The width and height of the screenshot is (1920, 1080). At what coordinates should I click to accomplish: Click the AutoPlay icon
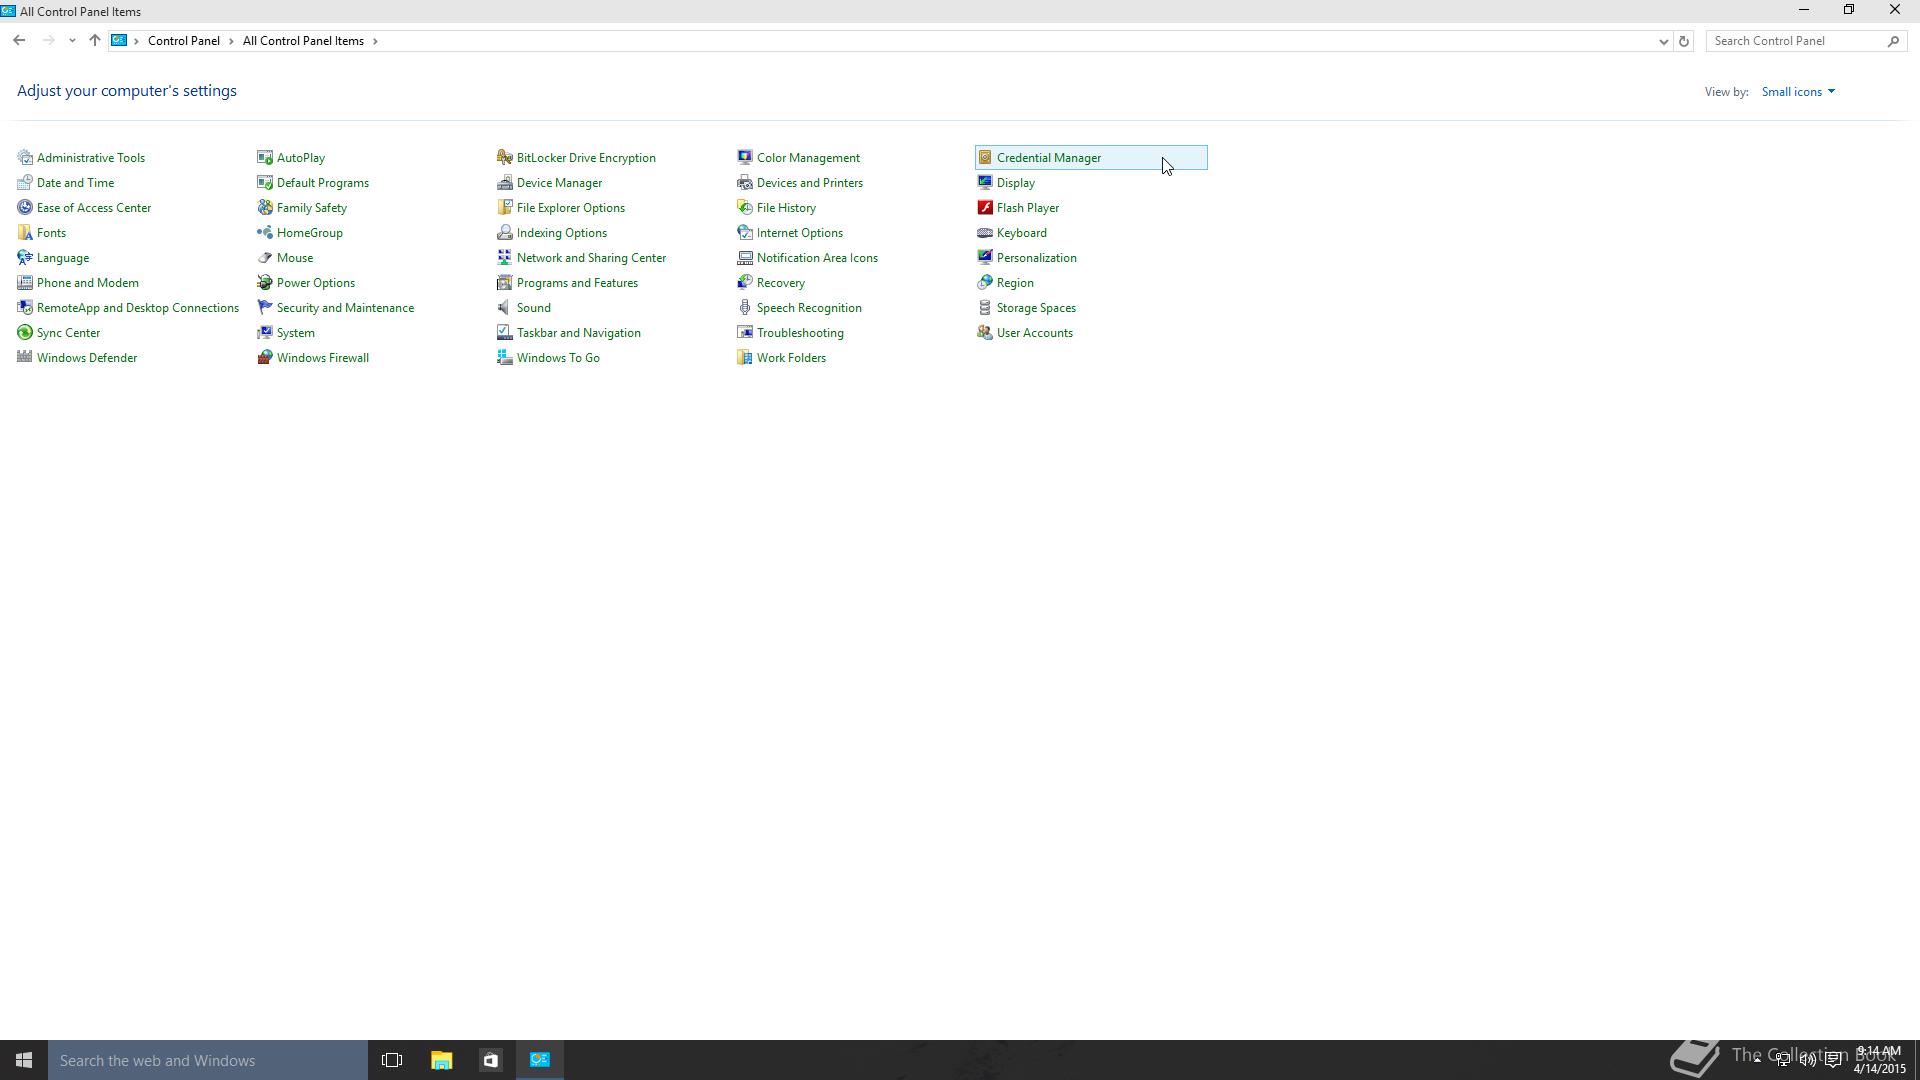pyautogui.click(x=265, y=158)
